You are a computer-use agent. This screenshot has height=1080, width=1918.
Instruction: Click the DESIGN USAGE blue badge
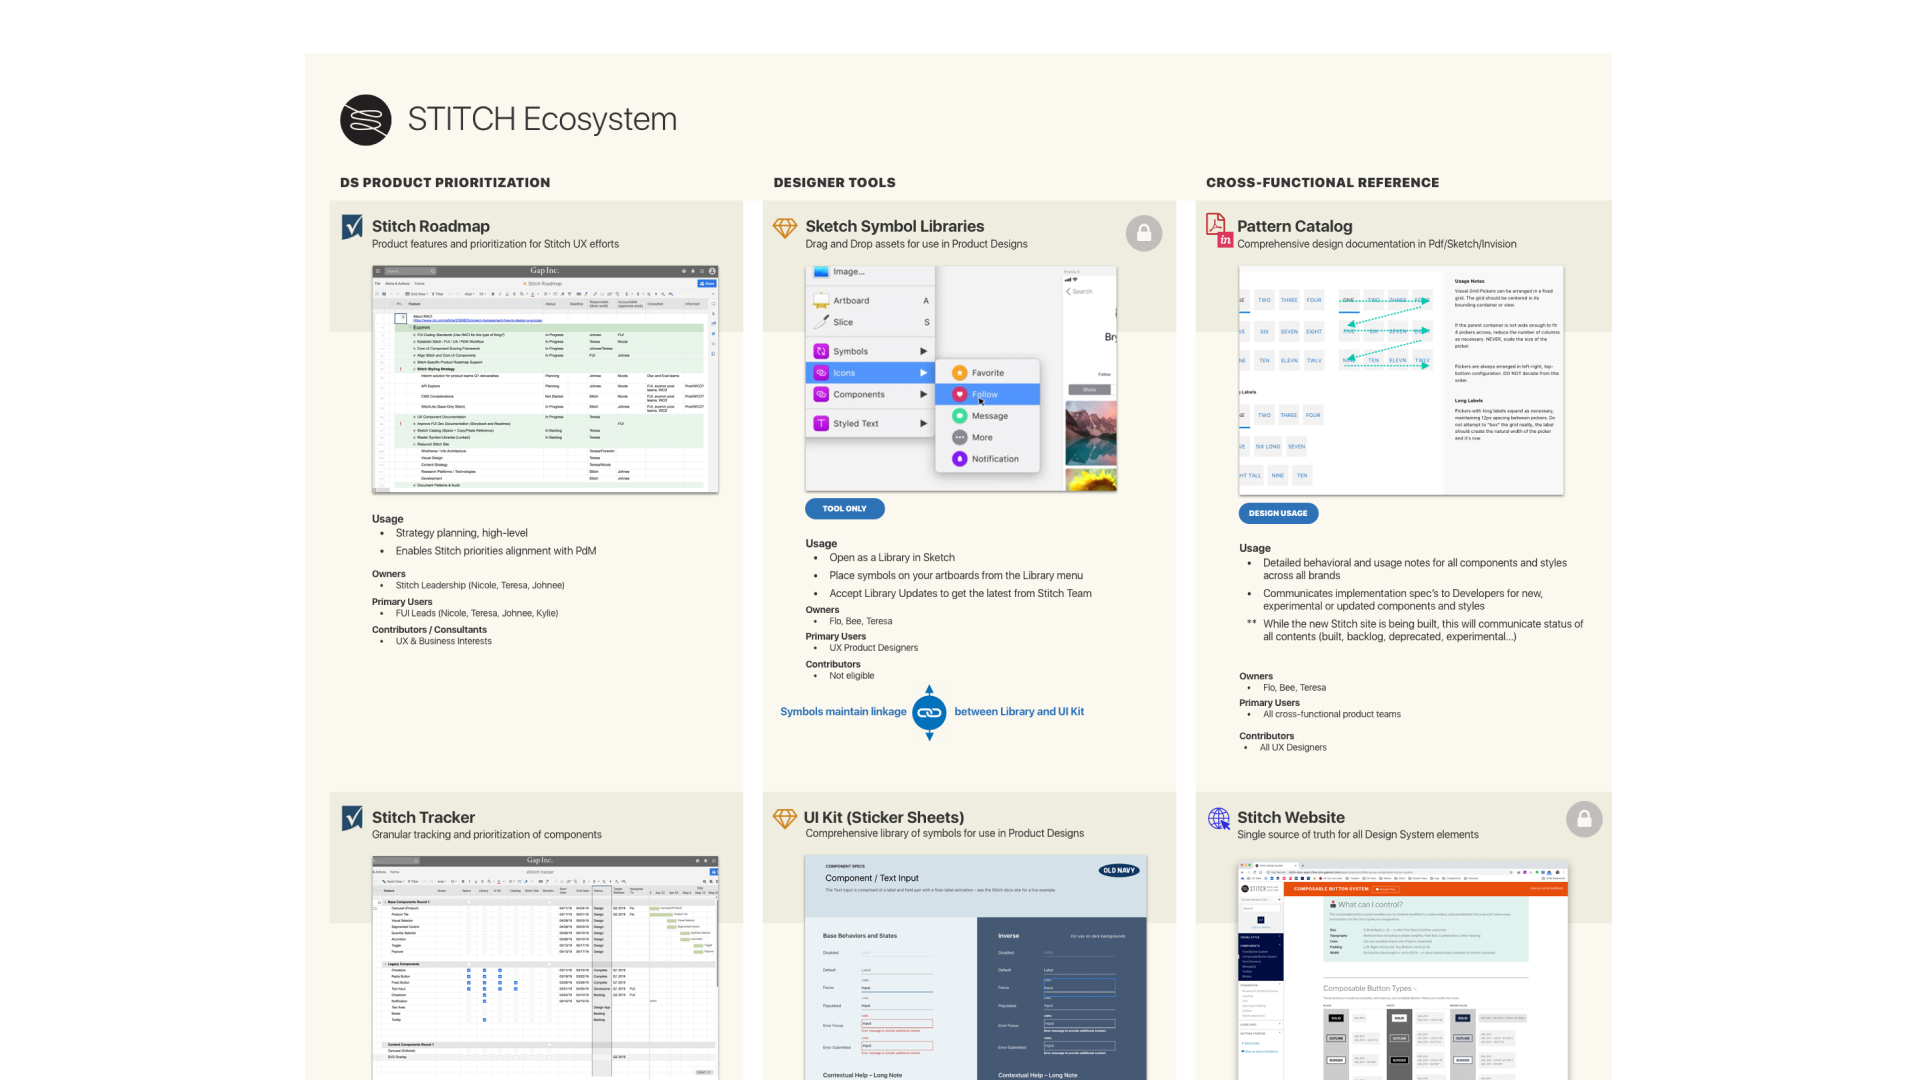tap(1278, 513)
